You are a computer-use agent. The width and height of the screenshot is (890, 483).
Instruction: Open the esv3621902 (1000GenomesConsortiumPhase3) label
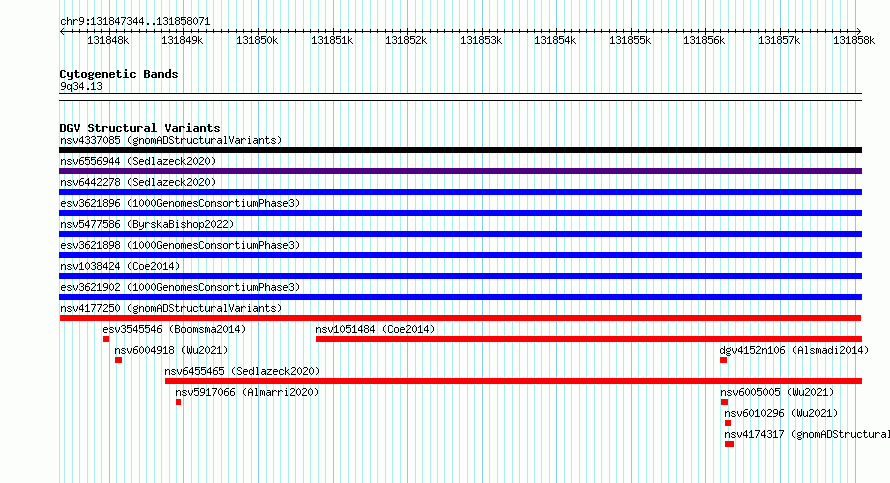click(x=180, y=287)
